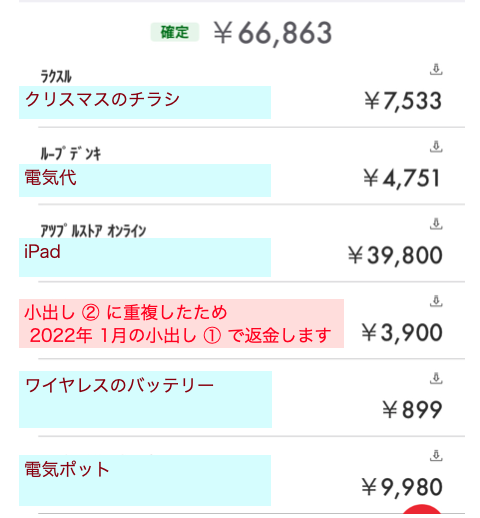Click the ¥39,800 amount
Screen dimensions: 480x518
395,256
